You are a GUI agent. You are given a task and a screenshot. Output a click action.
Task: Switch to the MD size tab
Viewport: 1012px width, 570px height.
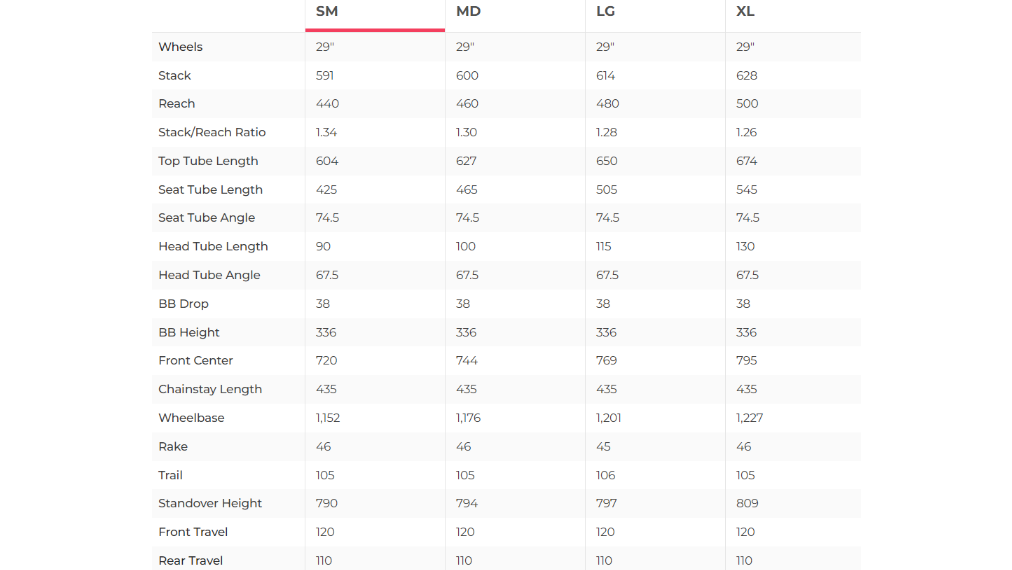[x=468, y=12]
